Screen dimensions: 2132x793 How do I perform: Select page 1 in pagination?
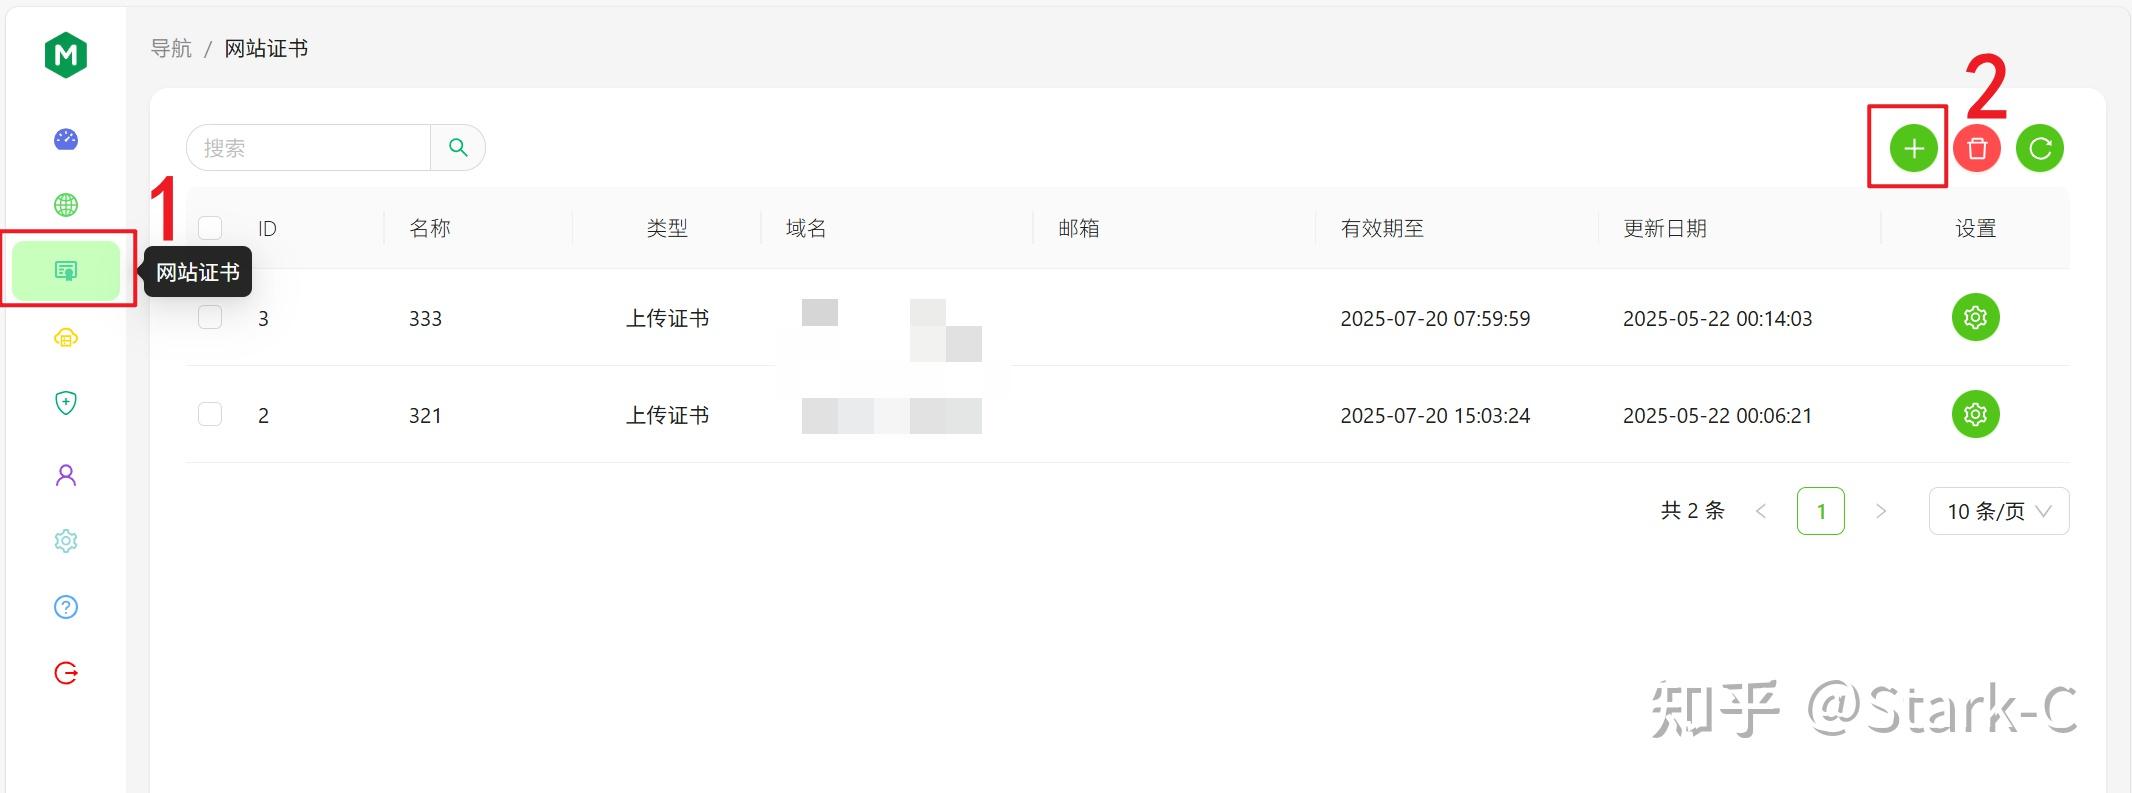pos(1820,511)
